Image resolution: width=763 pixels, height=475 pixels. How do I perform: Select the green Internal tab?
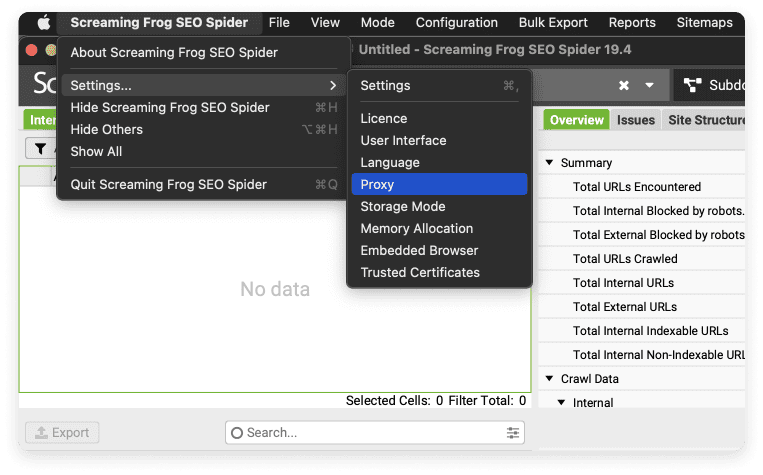(41, 120)
